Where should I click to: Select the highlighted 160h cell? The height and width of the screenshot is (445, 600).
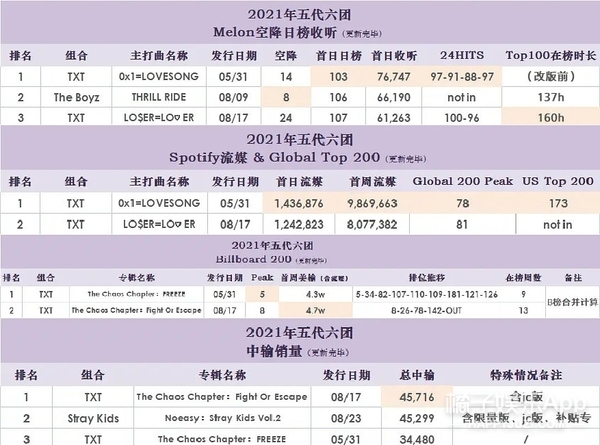(x=546, y=120)
